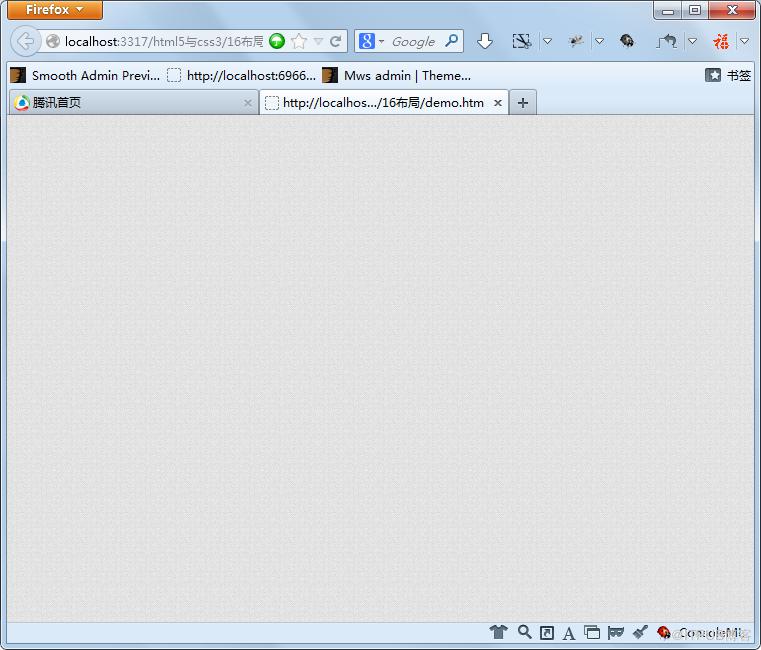This screenshot has width=761, height=650.
Task: Open the http://localhost:6966... bookmark
Action: tap(241, 75)
